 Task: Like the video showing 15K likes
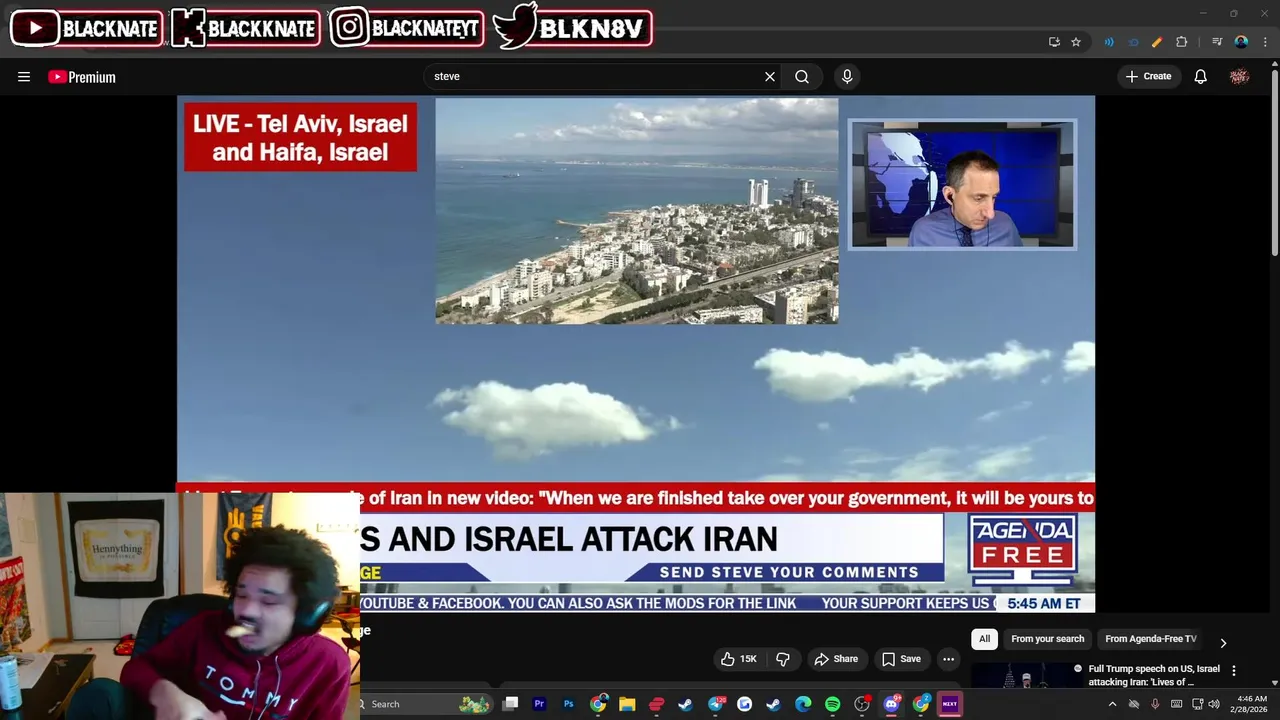pos(739,659)
